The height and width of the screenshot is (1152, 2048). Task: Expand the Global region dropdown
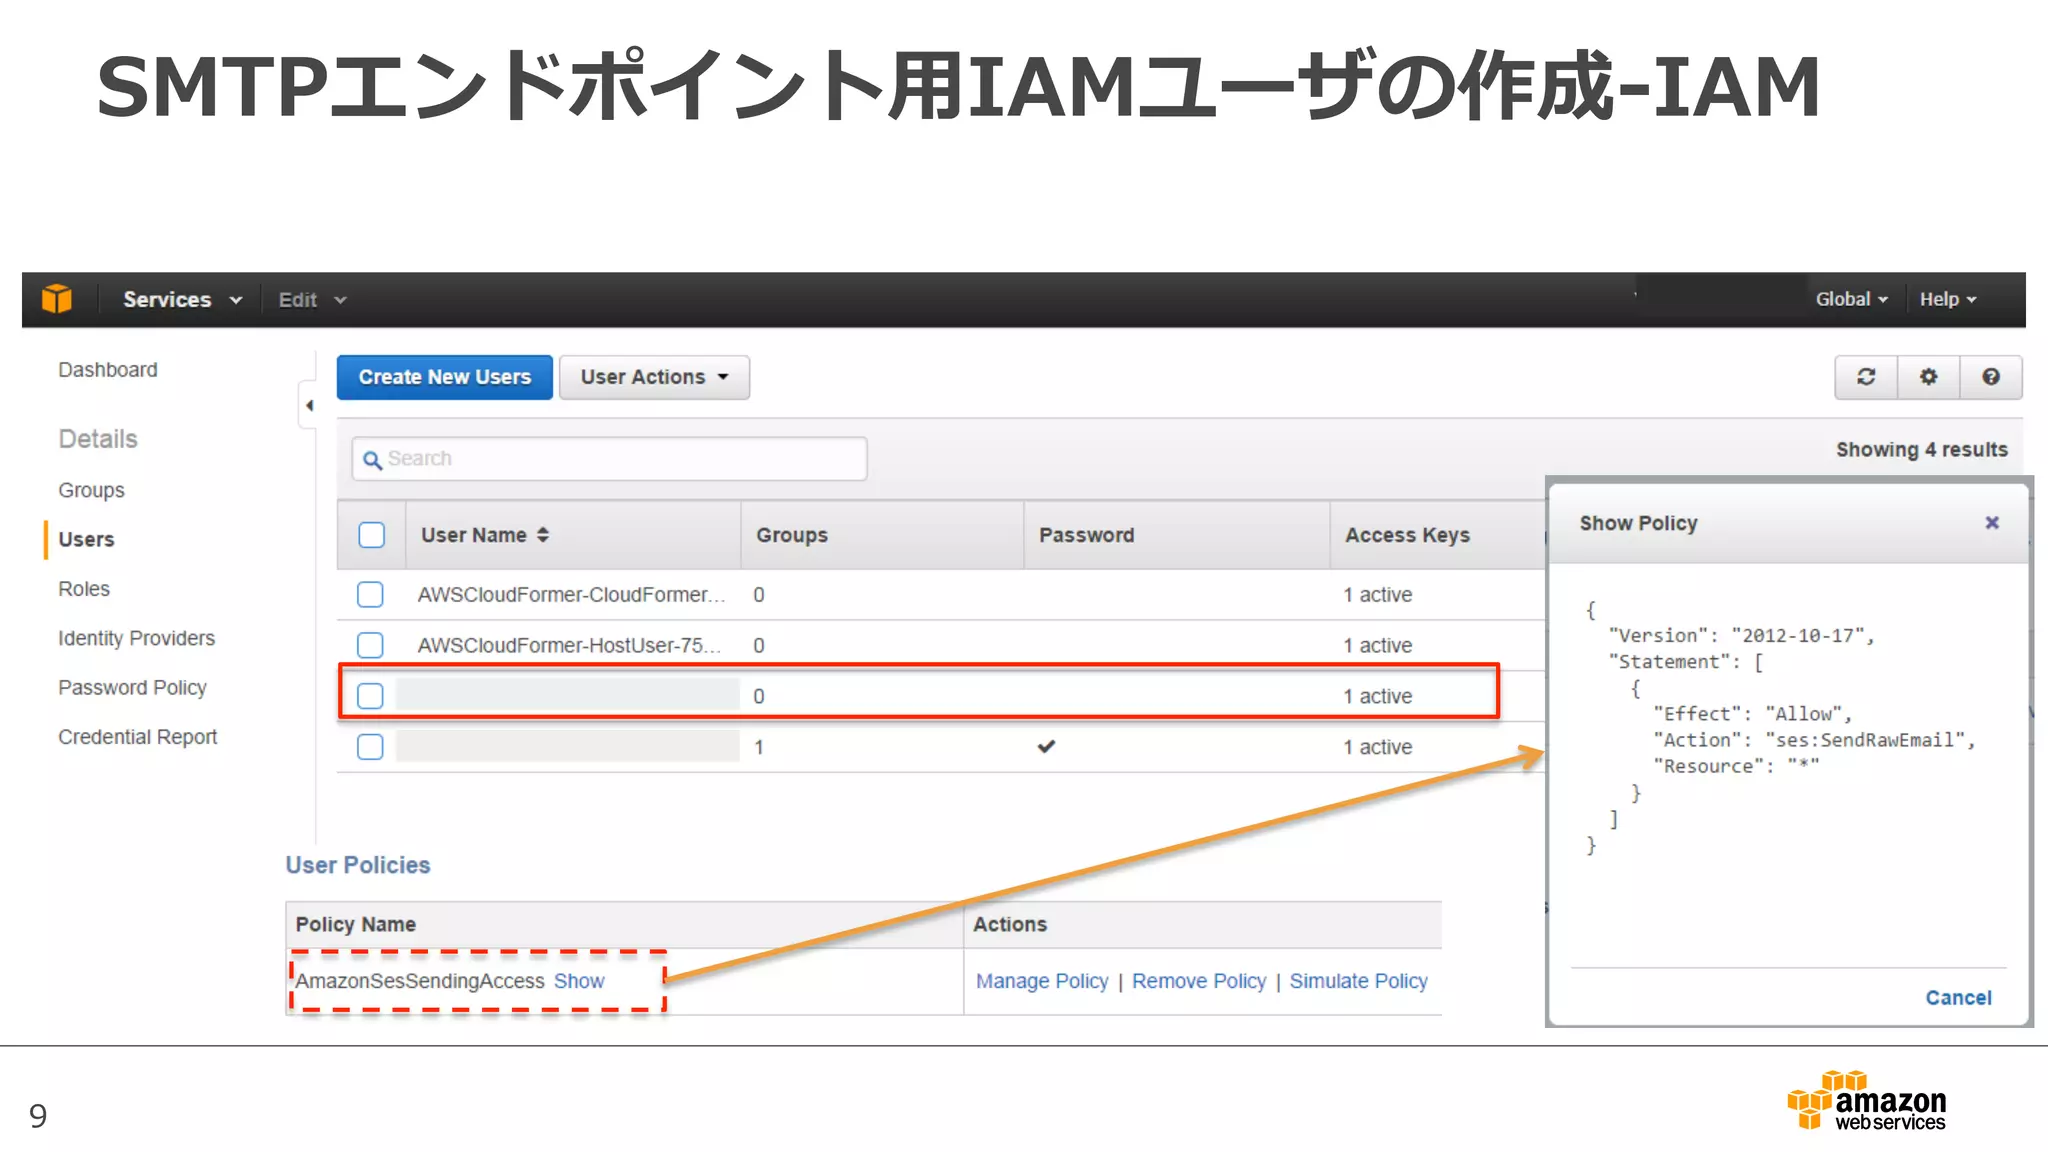(x=1852, y=299)
